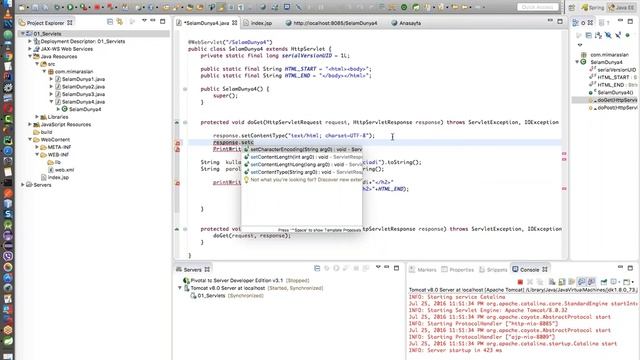Image resolution: width=640 pixels, height=360 pixels.
Task: Select SelamDunya3.java in Project Explorer
Action: (83, 94)
